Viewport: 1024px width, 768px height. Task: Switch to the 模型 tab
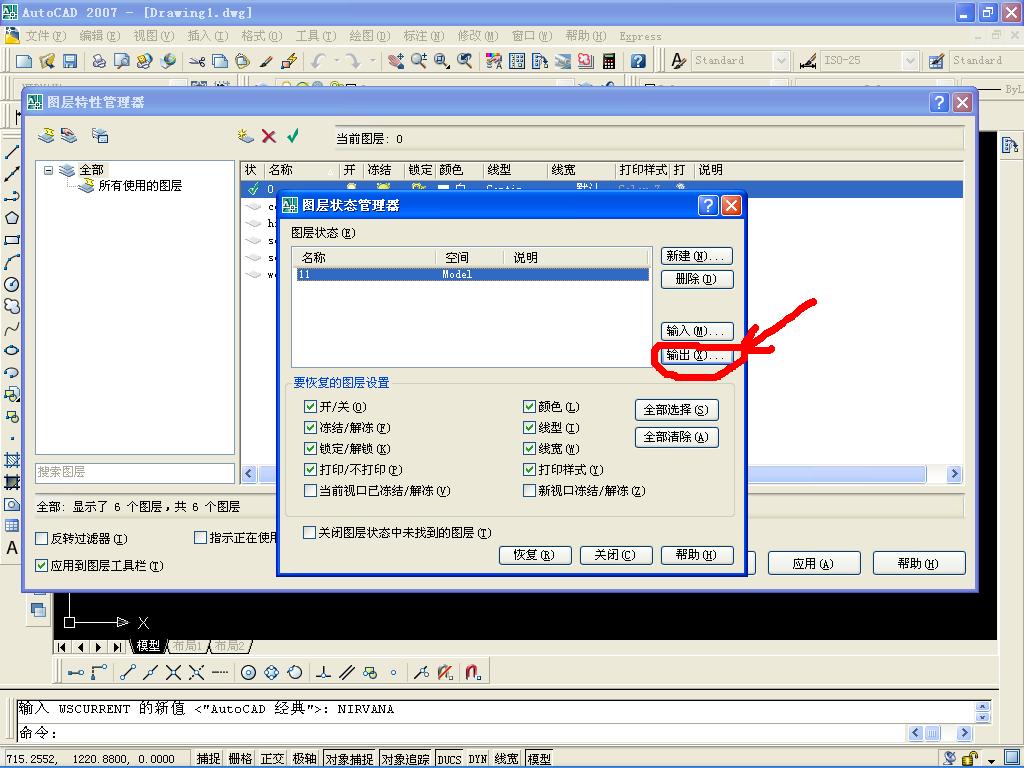point(148,646)
